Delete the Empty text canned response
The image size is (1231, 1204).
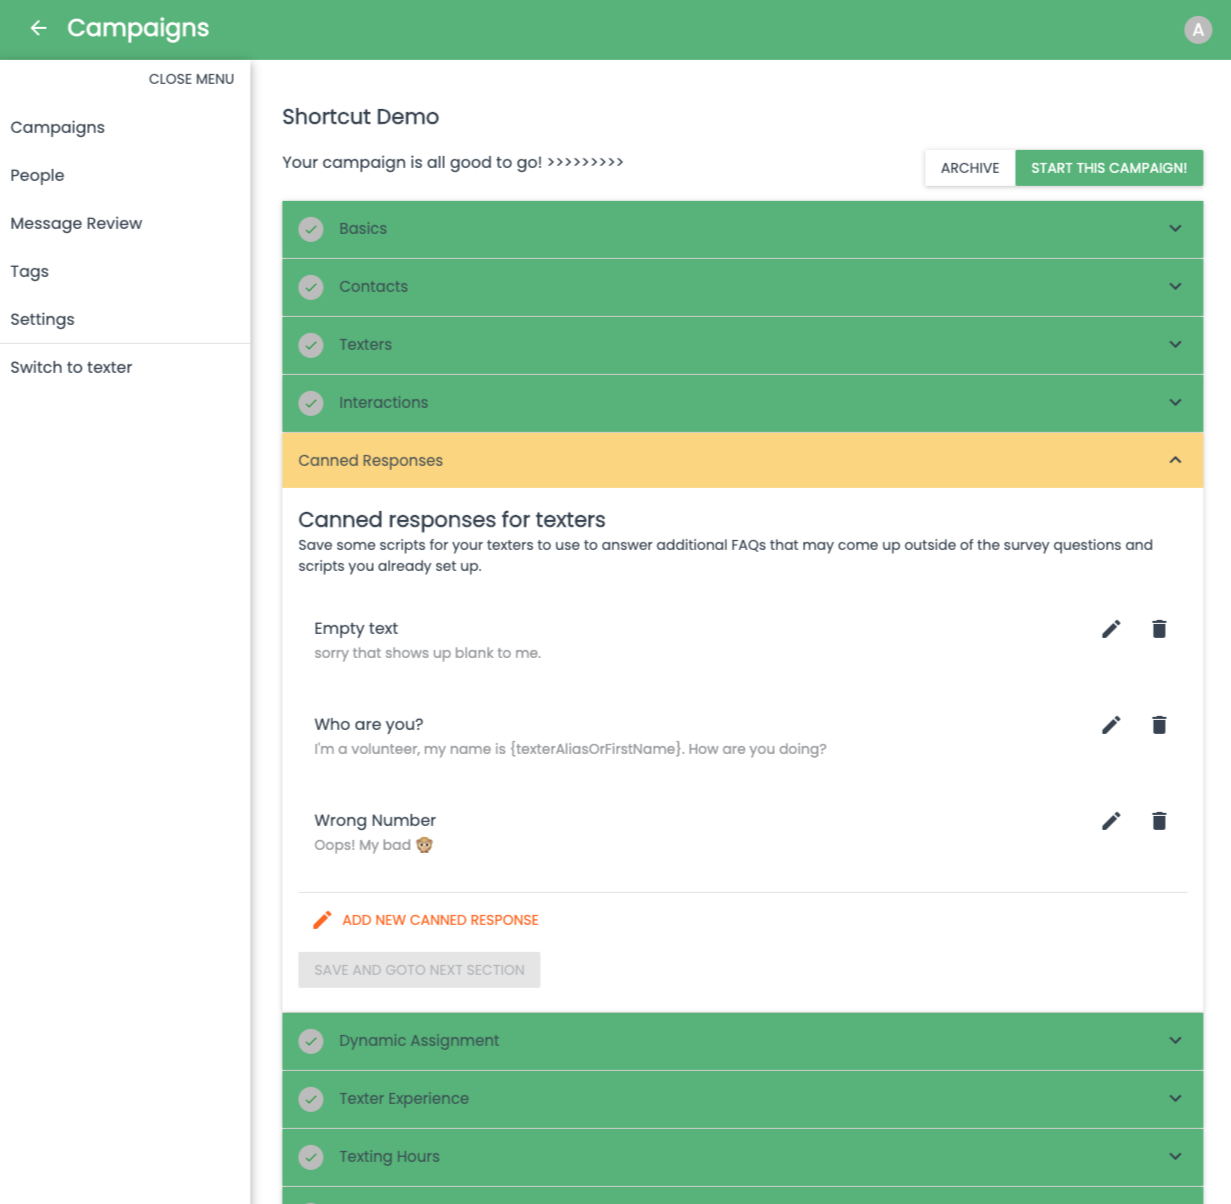[x=1159, y=629]
